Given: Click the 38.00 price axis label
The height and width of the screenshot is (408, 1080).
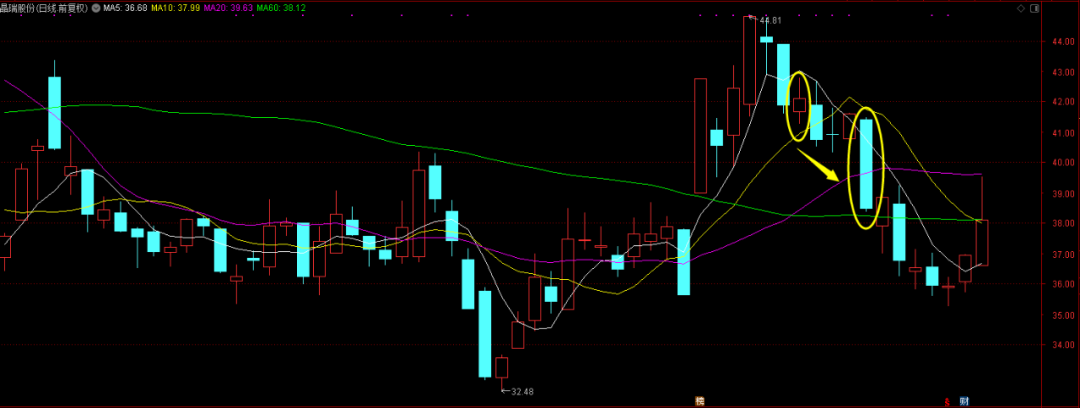Looking at the screenshot, I should point(1061,223).
